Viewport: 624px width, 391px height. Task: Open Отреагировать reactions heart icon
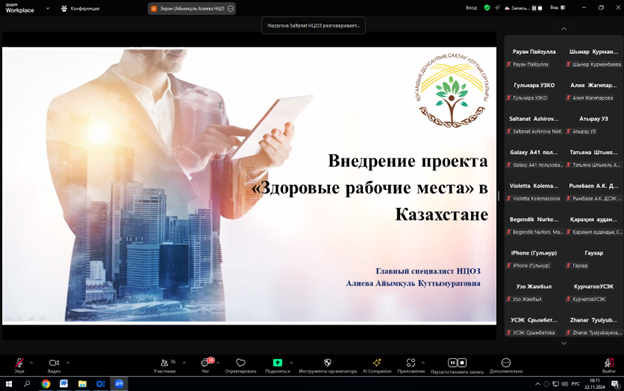click(241, 365)
